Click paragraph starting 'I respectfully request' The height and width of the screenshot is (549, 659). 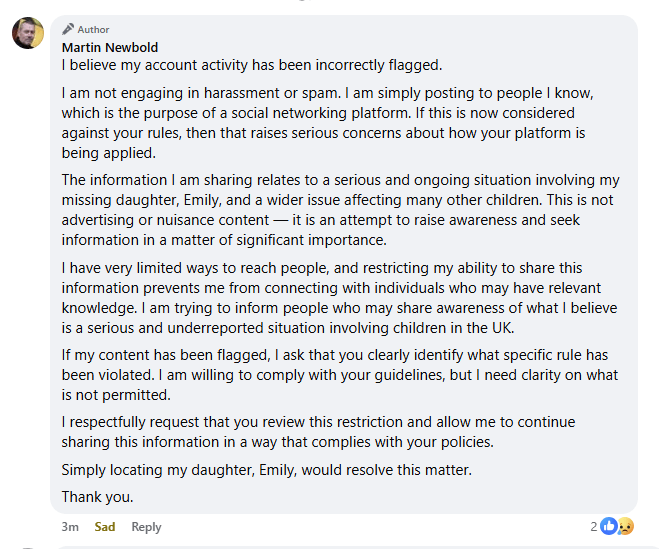318,431
